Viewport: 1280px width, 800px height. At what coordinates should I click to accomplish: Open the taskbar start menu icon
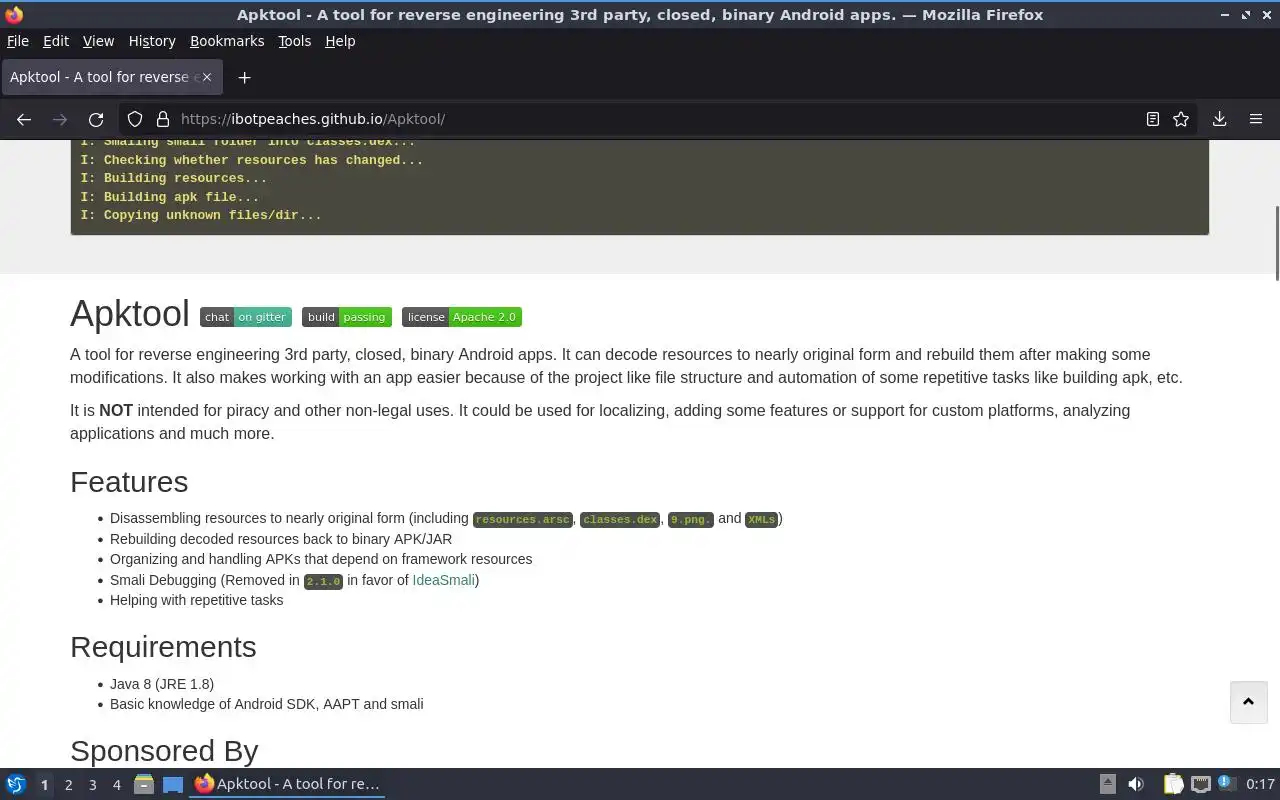point(16,785)
